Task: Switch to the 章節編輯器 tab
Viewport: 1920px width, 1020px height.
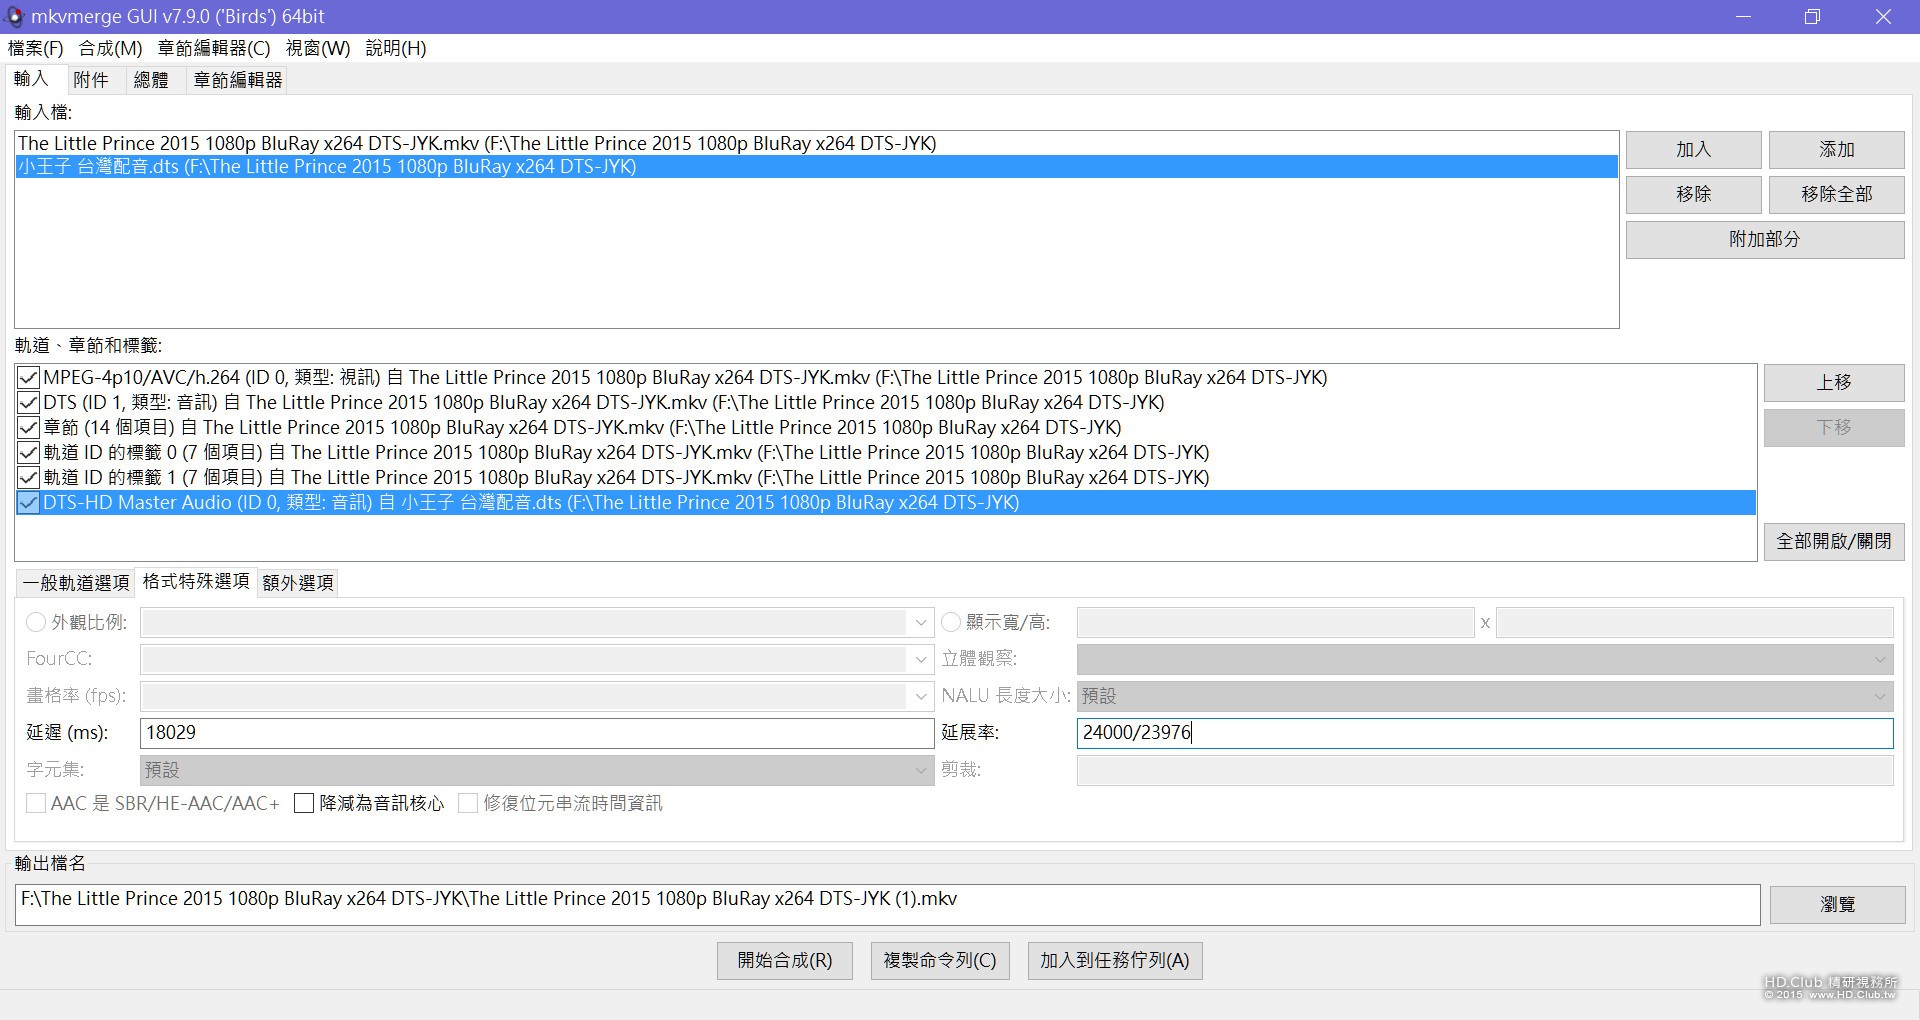Action: 238,80
